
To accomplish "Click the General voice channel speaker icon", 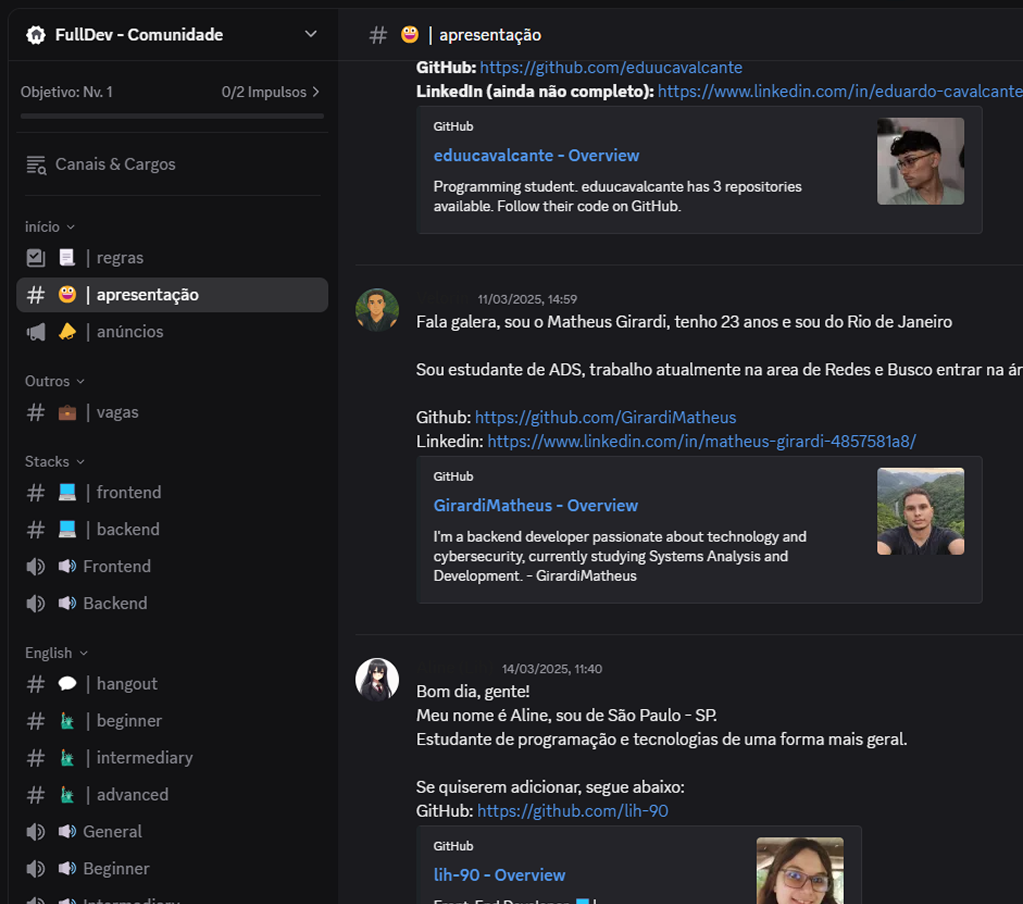I will (x=36, y=832).
